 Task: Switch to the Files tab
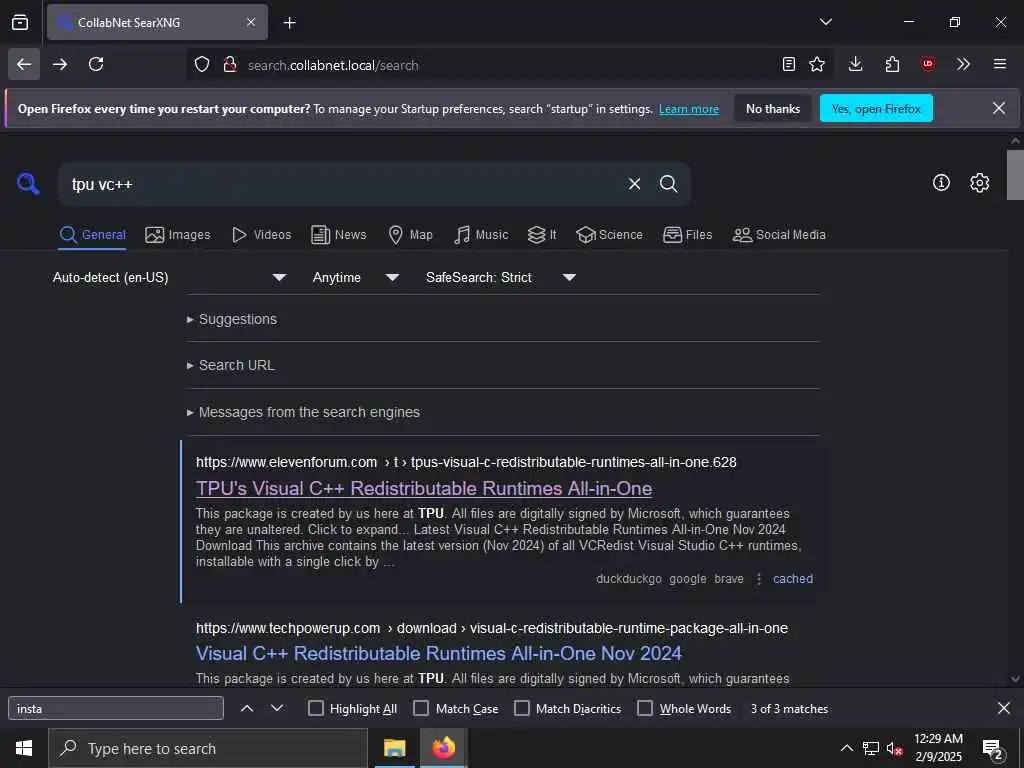[x=687, y=235]
